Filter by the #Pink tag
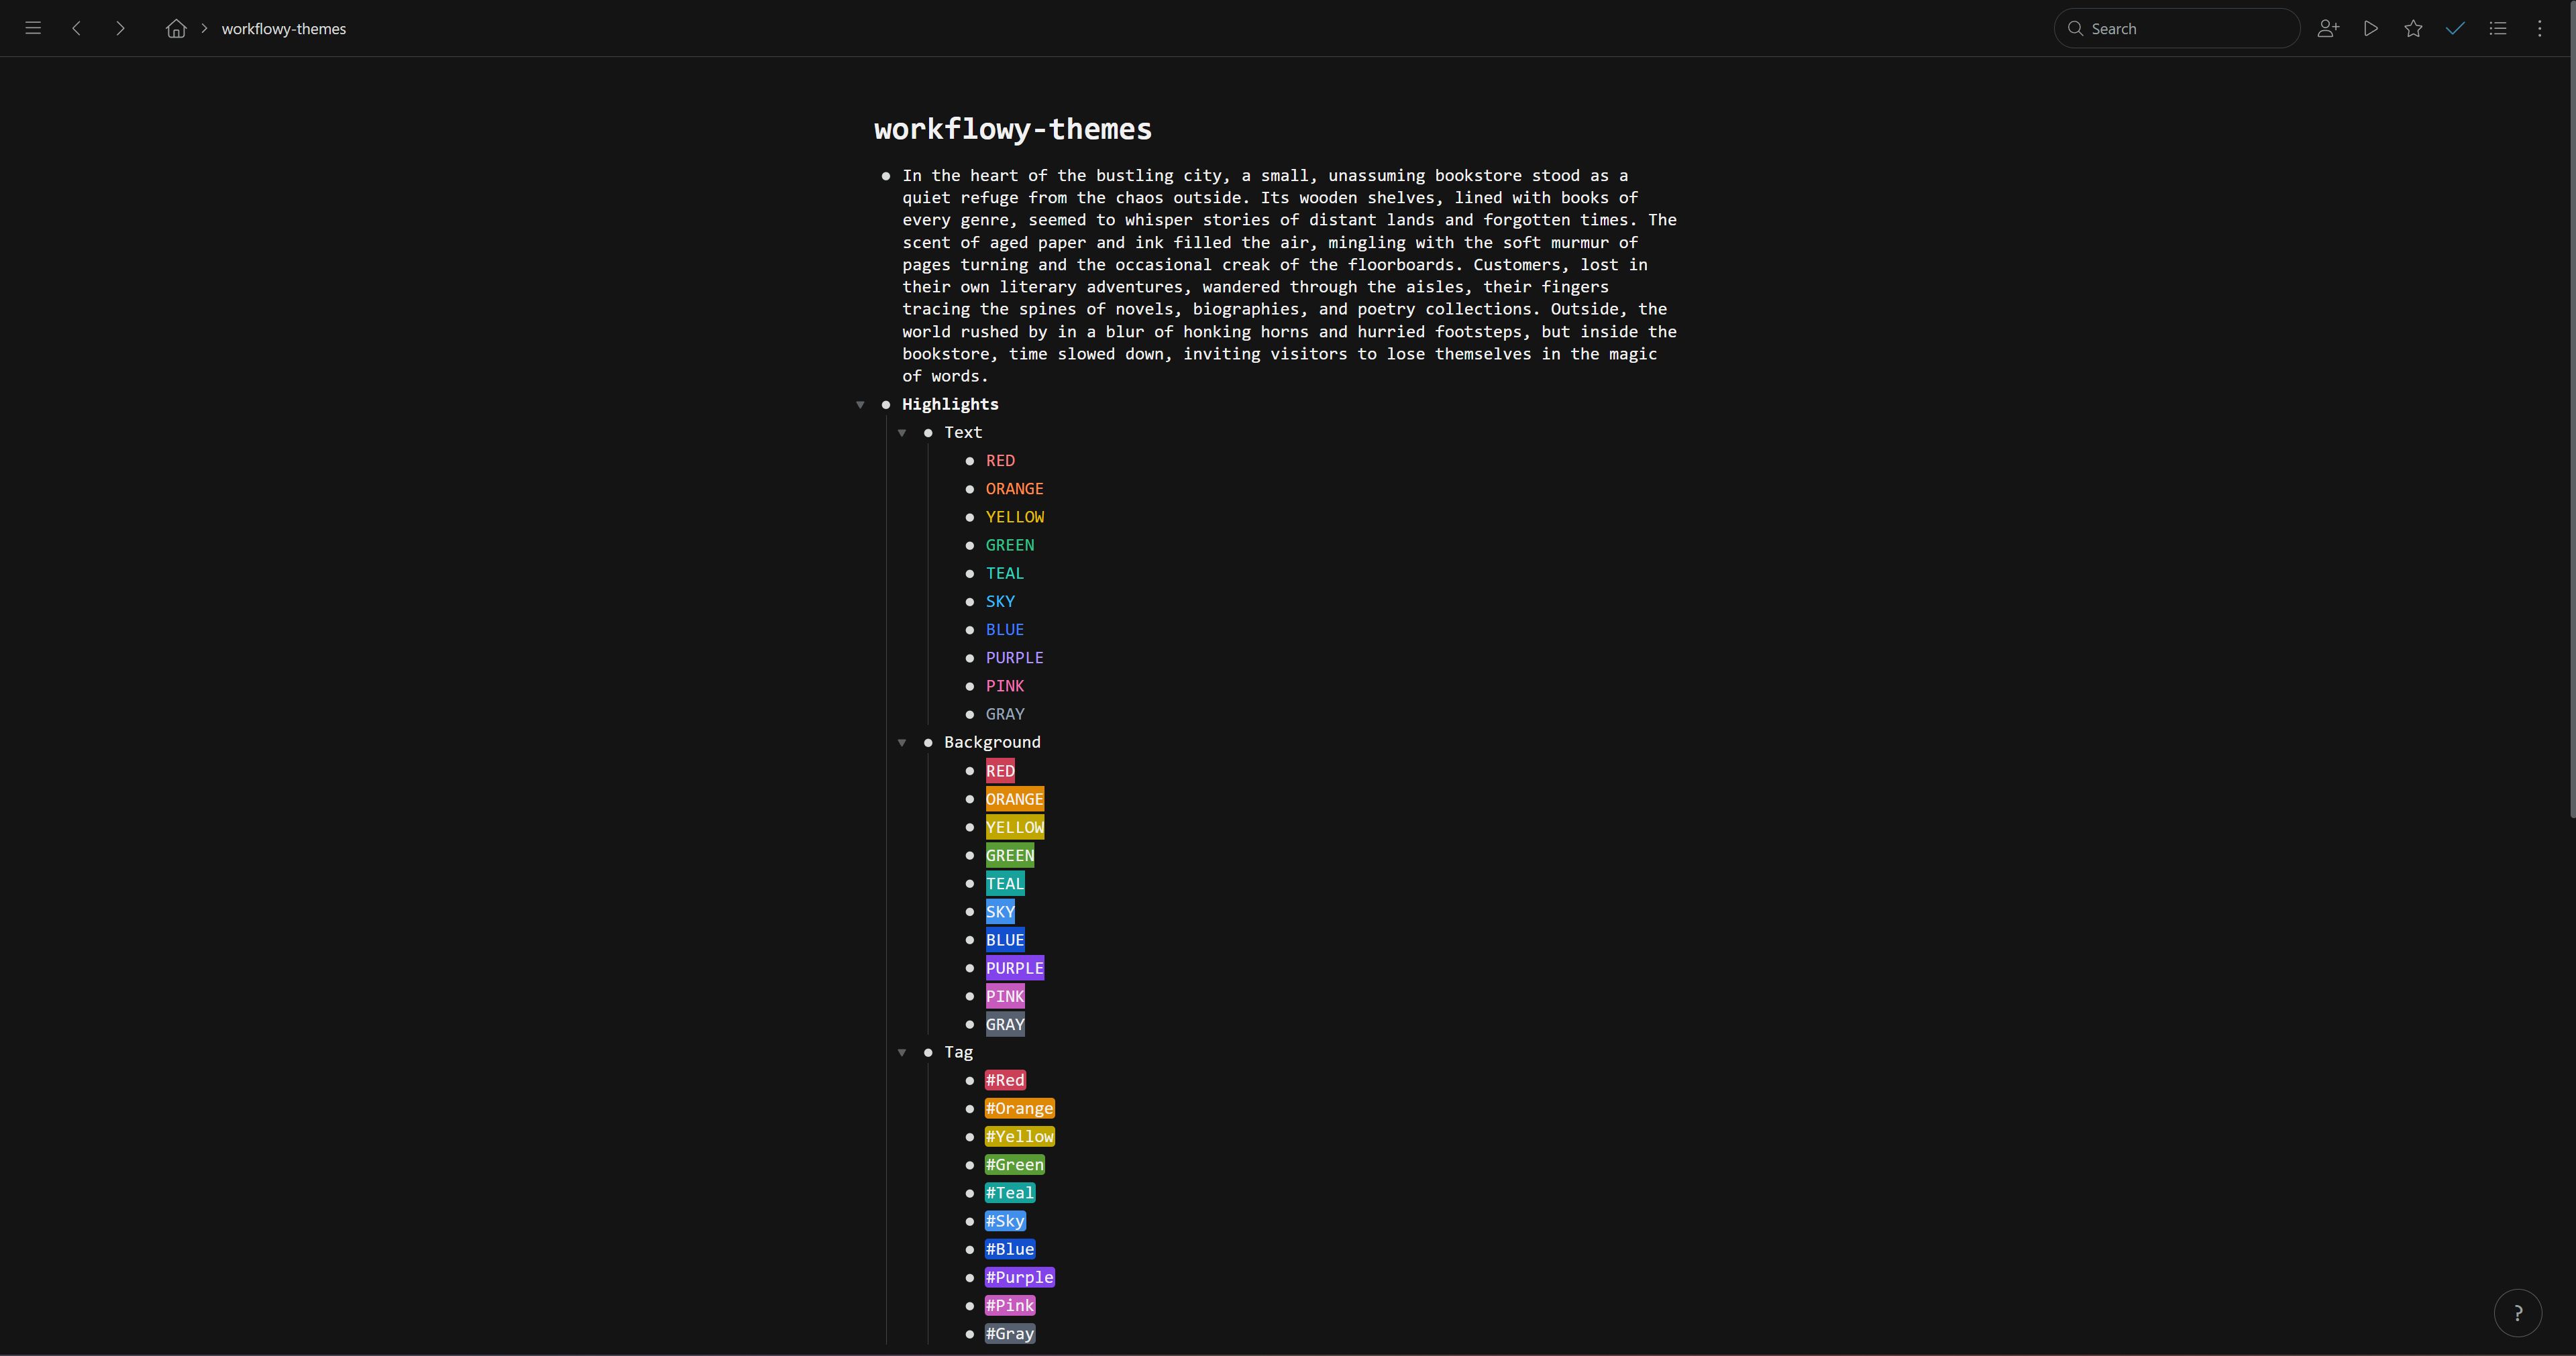Image resolution: width=2576 pixels, height=1356 pixels. tap(1010, 1305)
